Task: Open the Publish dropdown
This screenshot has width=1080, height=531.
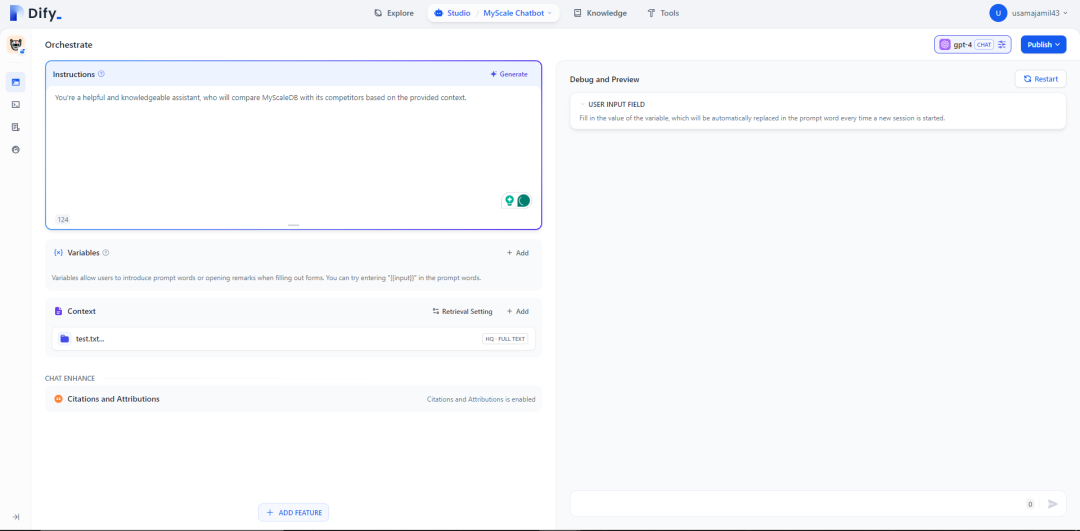Action: (1043, 45)
